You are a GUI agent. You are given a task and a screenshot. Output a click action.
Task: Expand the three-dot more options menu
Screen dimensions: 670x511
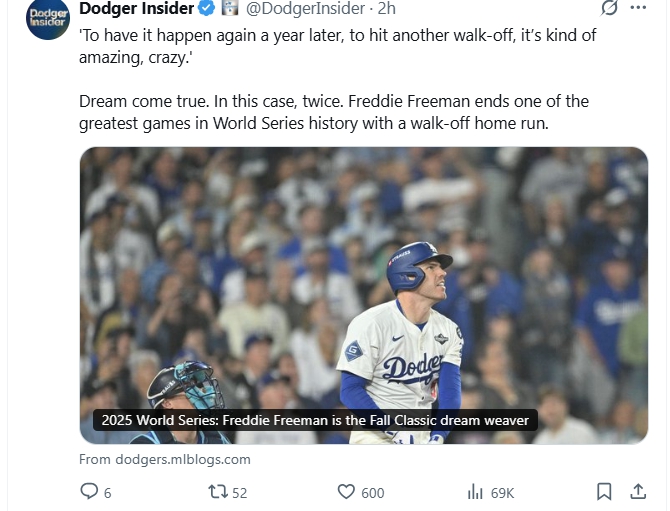coord(638,8)
